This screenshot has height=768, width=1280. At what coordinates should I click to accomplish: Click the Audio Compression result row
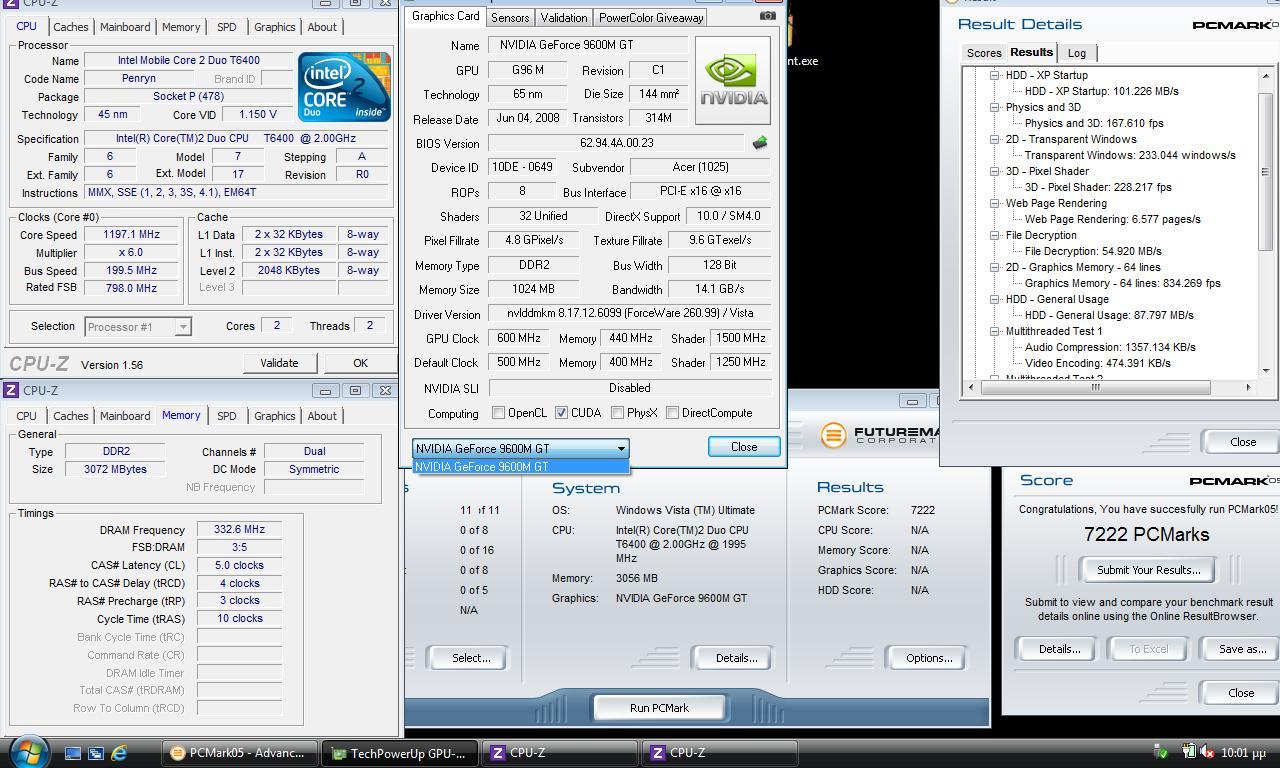(1110, 347)
